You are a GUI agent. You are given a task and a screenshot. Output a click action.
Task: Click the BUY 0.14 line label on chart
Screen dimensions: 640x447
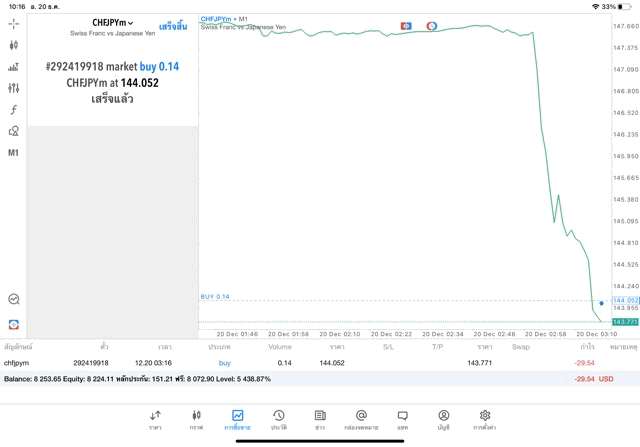[215, 296]
